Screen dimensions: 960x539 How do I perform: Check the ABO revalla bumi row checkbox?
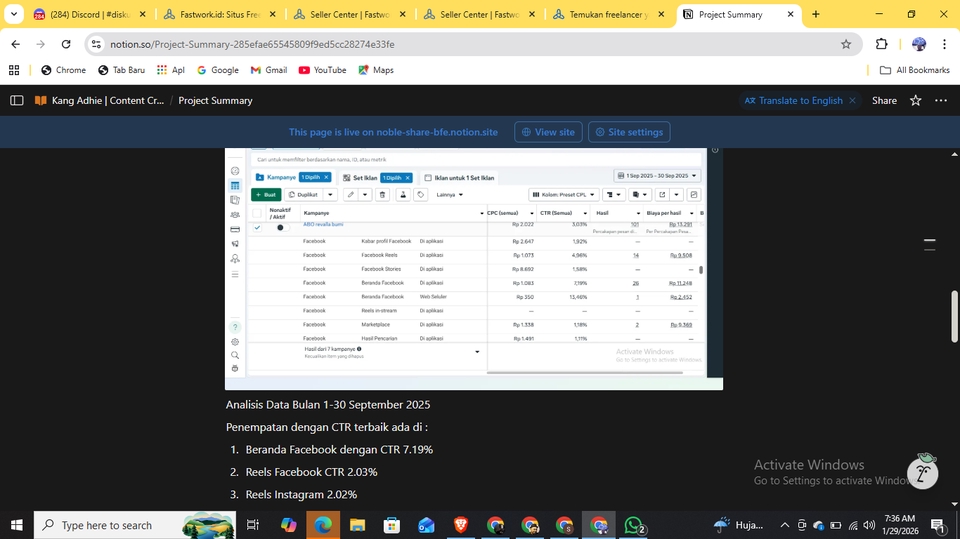(x=257, y=227)
